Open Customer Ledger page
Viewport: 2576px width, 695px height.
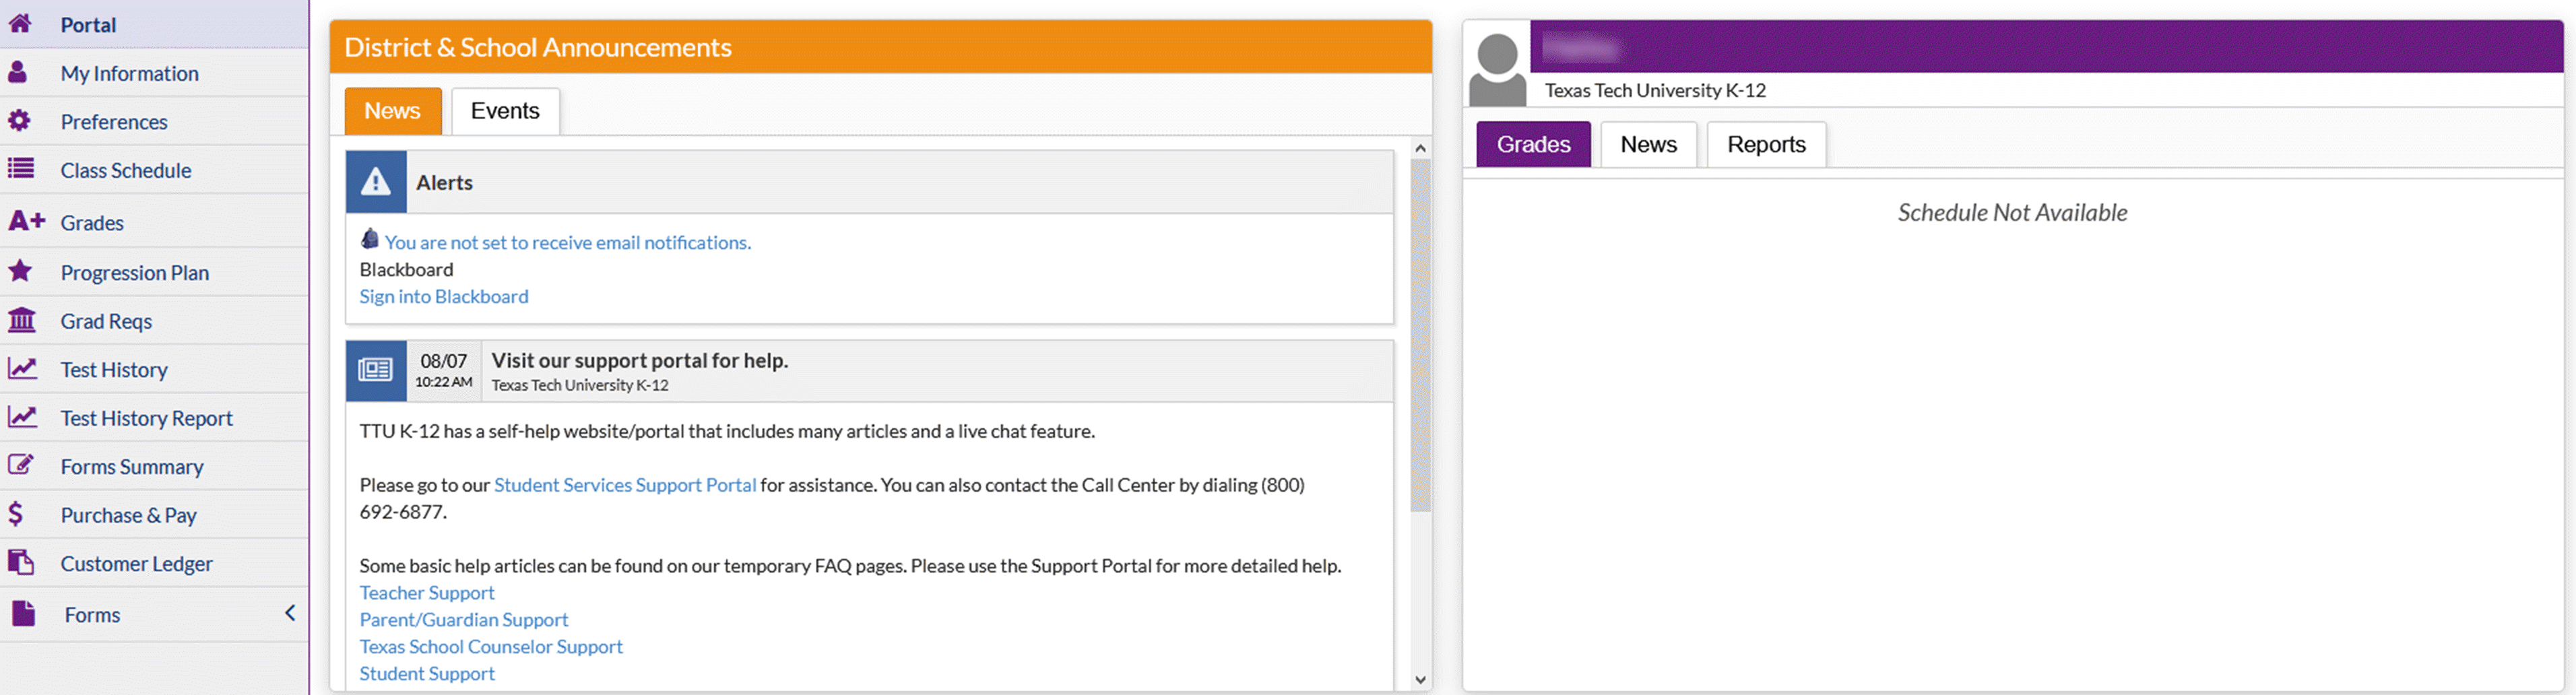tap(154, 563)
